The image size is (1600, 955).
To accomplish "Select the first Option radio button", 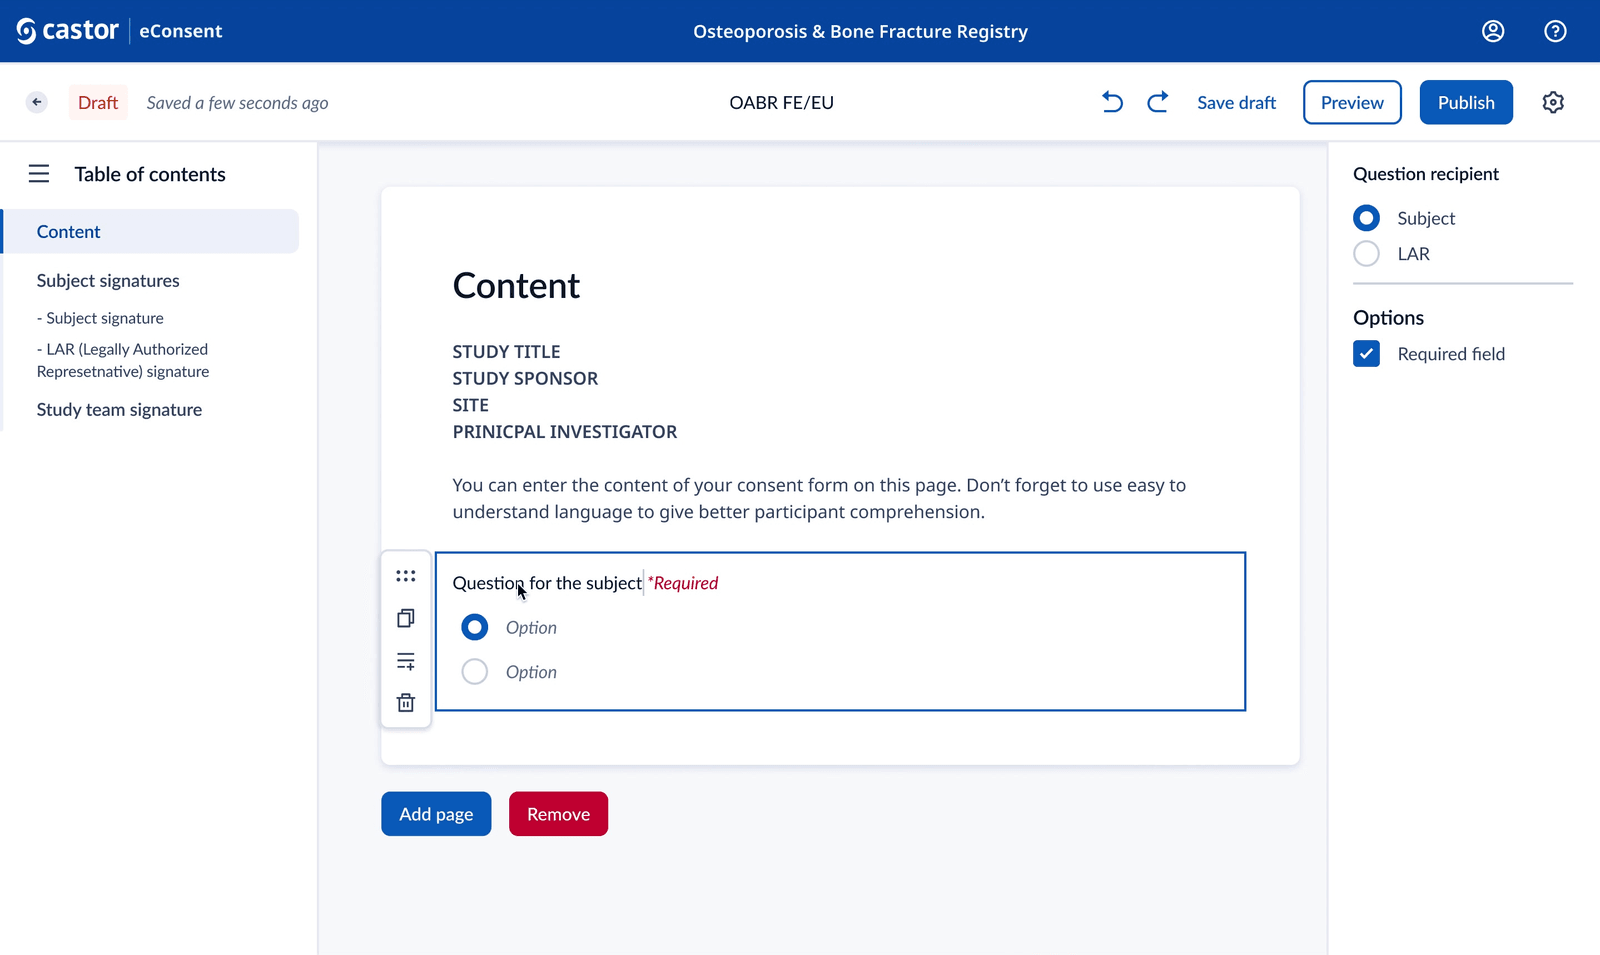I will [x=475, y=628].
